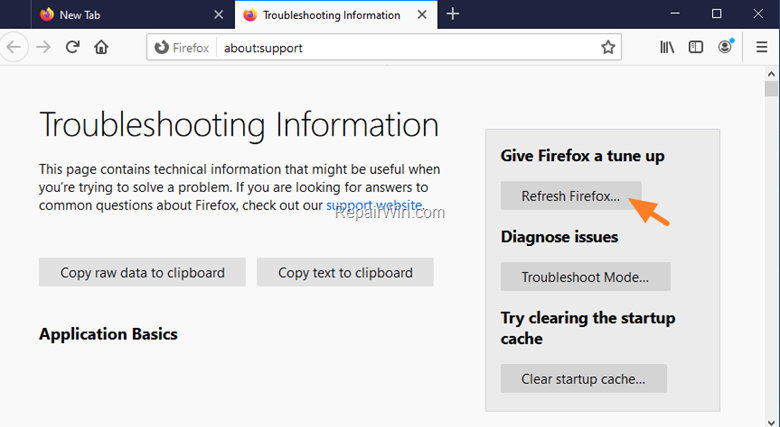Image resolution: width=780 pixels, height=427 pixels.
Task: Go back with the back arrow button
Action: (x=13, y=47)
